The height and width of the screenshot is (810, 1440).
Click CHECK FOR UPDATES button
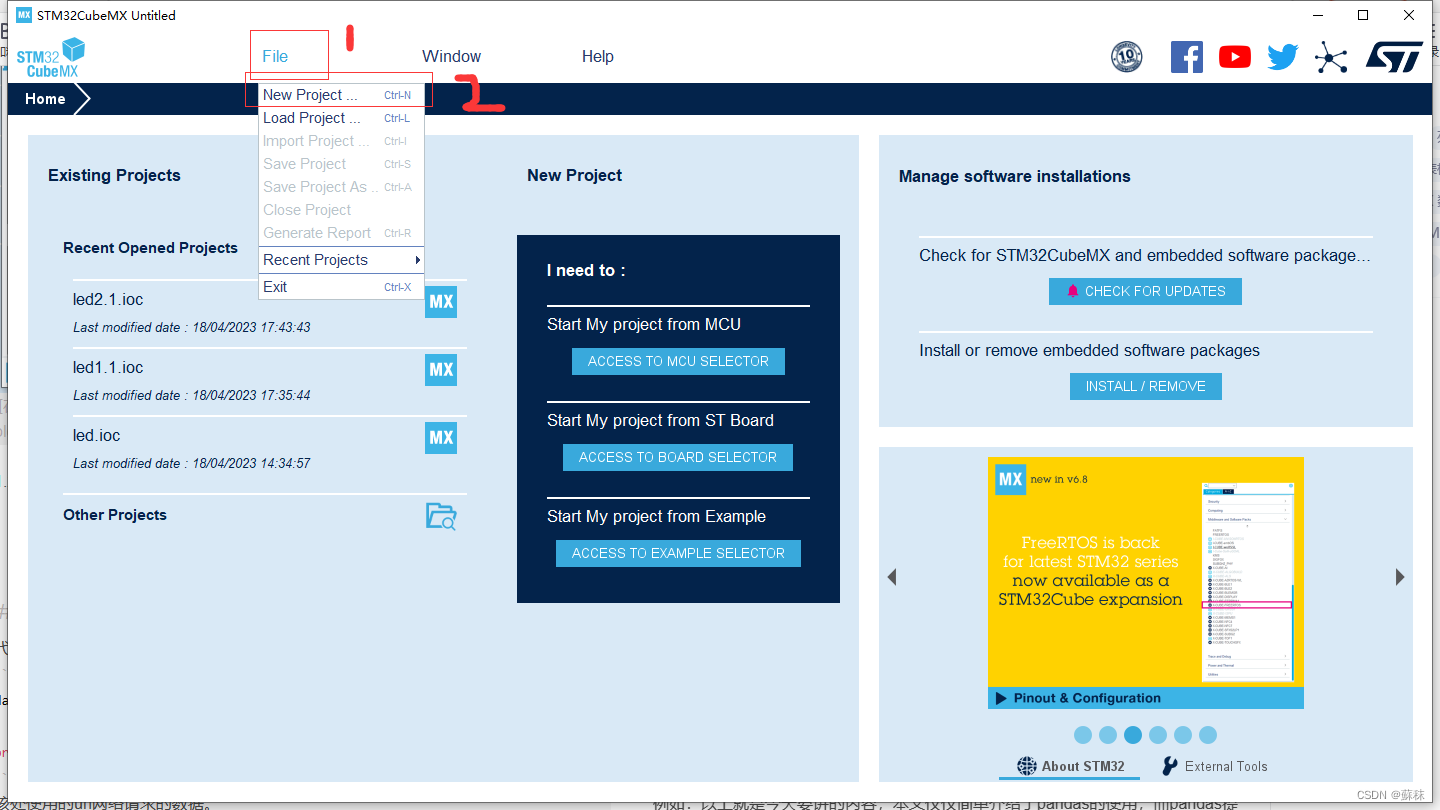pos(1145,291)
